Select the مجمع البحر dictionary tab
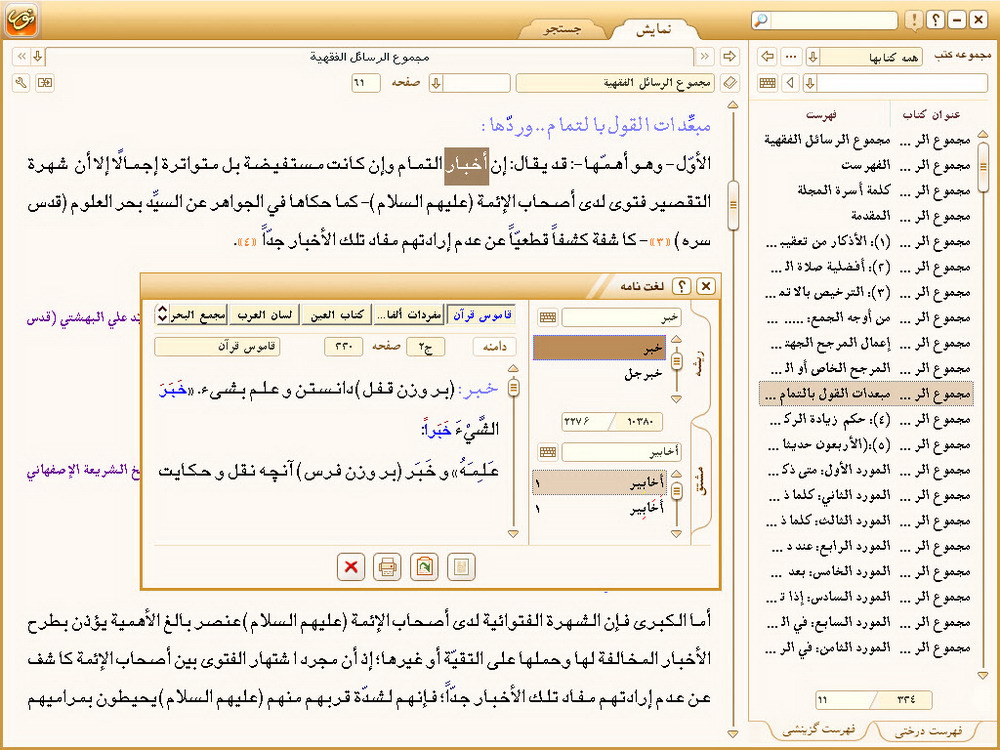 pyautogui.click(x=198, y=314)
